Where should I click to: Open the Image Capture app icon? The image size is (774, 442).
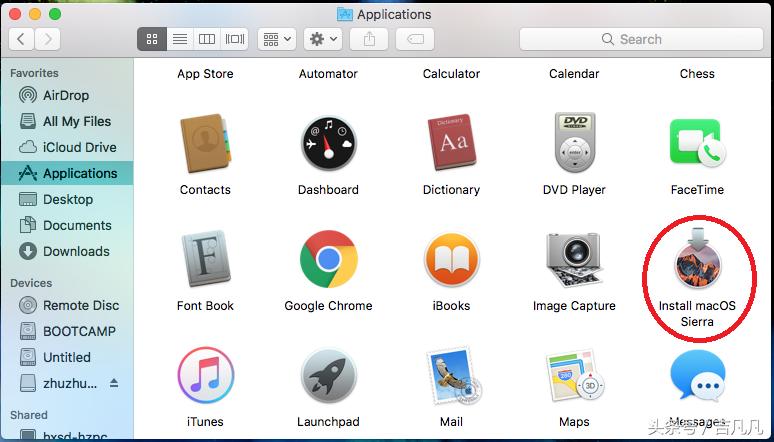point(574,260)
